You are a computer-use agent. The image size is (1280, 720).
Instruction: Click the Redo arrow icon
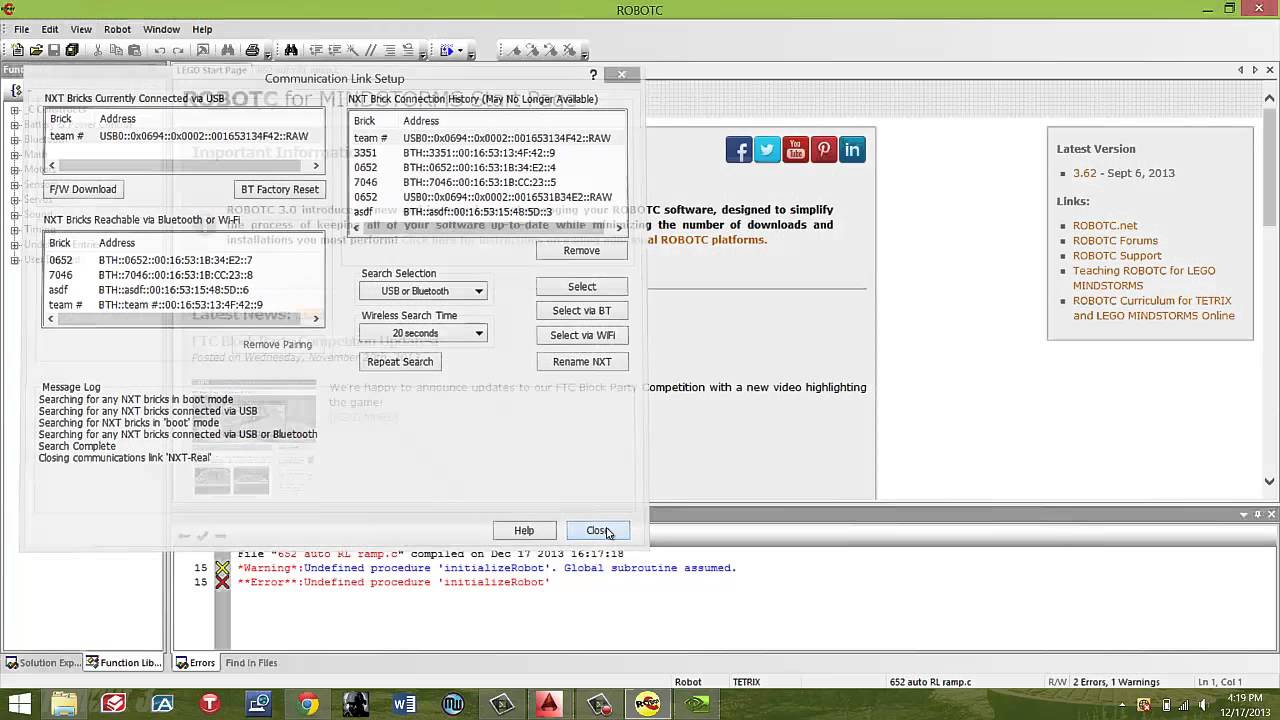(x=178, y=50)
